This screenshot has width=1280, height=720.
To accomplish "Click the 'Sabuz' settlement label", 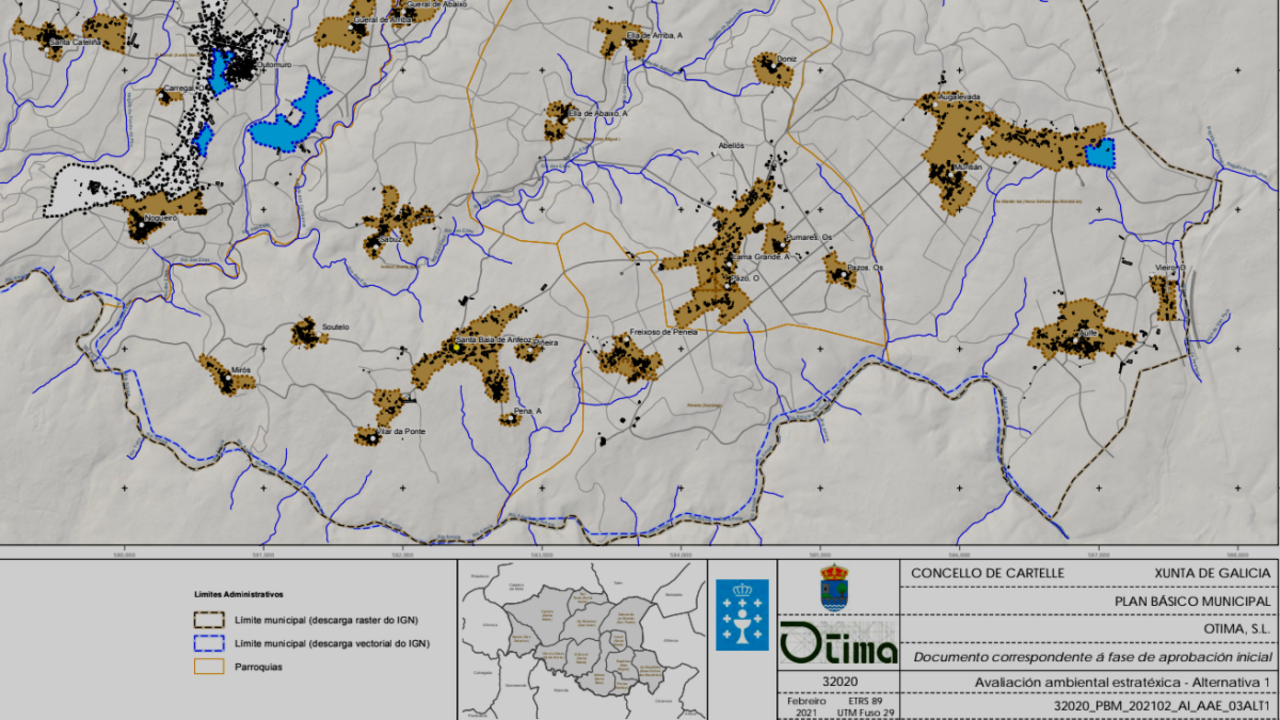I will coord(389,240).
